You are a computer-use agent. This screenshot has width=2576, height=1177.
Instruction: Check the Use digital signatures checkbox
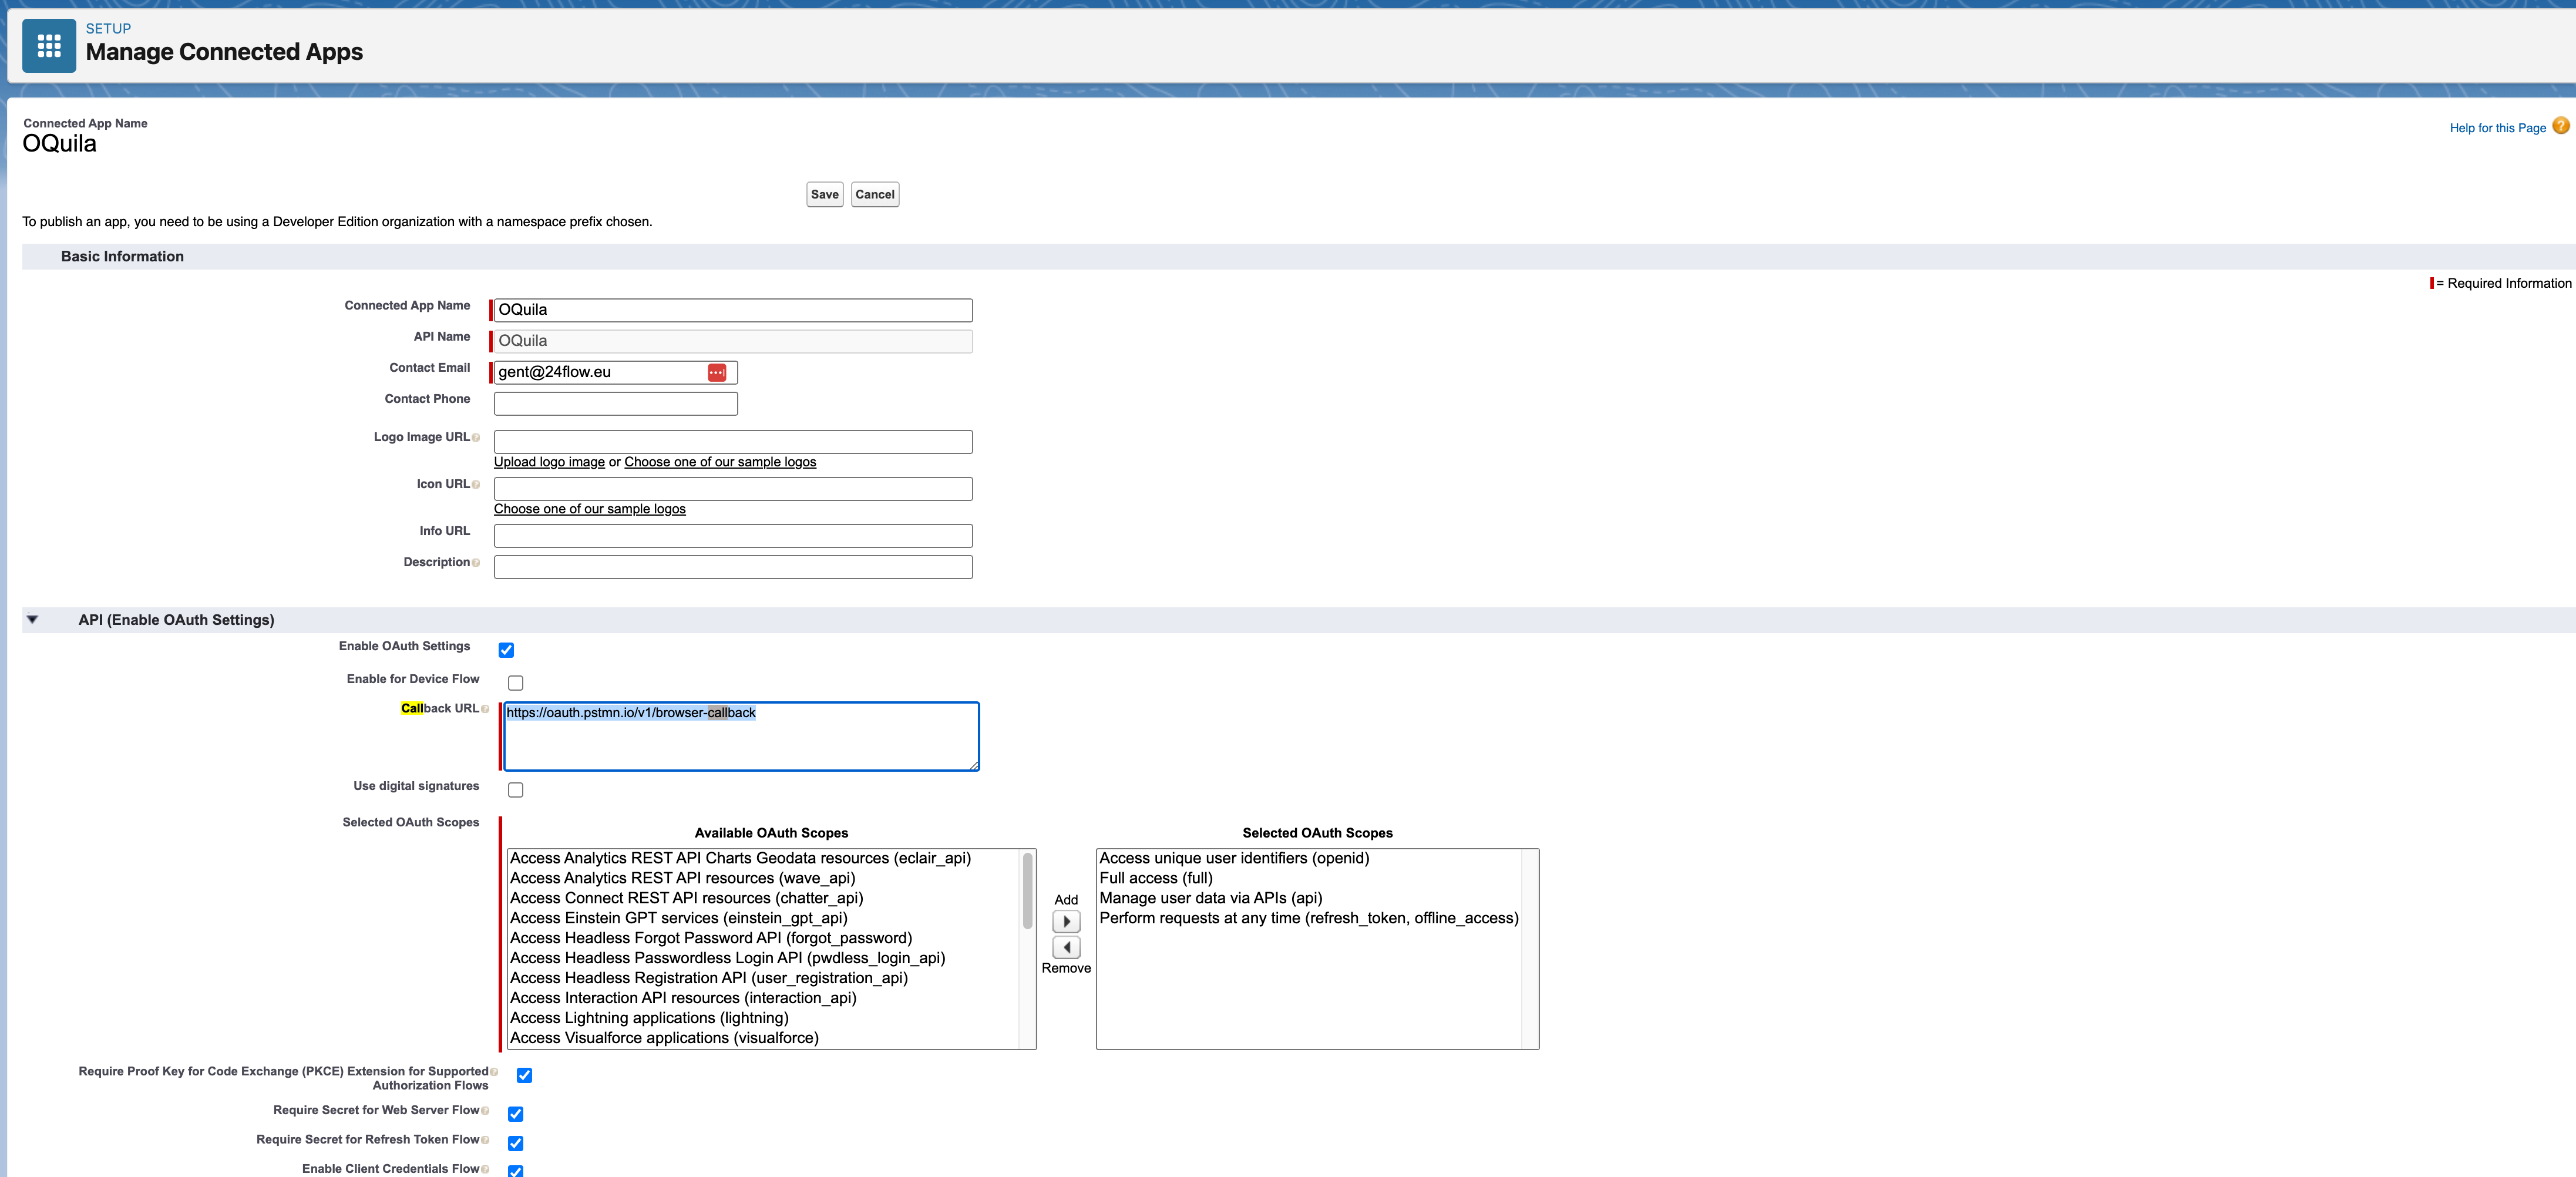(x=515, y=790)
